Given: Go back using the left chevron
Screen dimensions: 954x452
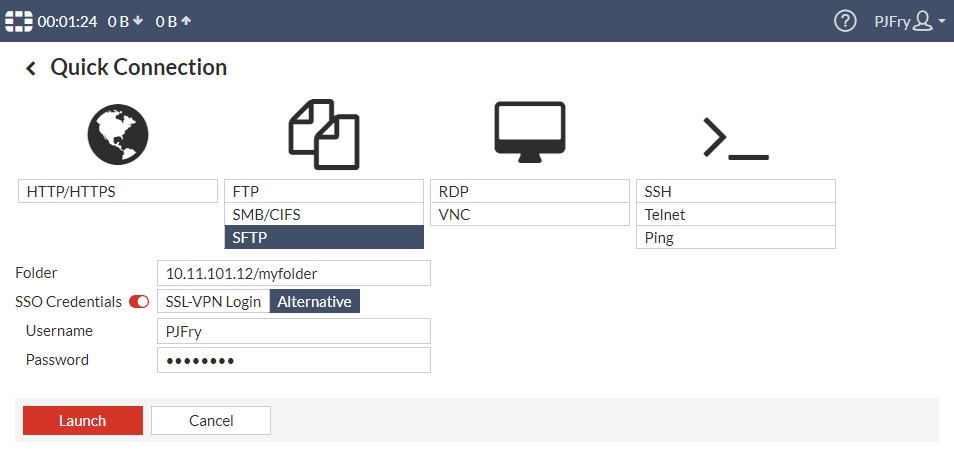Looking at the screenshot, I should click(x=31, y=68).
